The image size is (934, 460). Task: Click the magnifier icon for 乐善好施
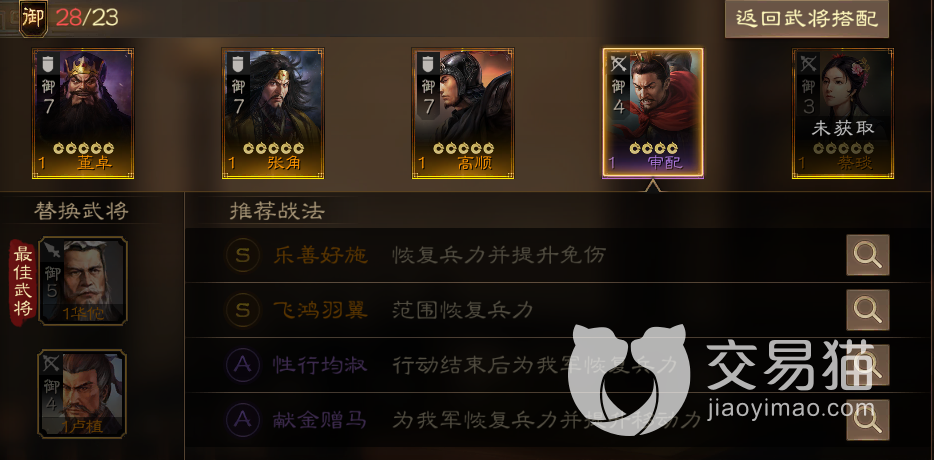point(868,255)
